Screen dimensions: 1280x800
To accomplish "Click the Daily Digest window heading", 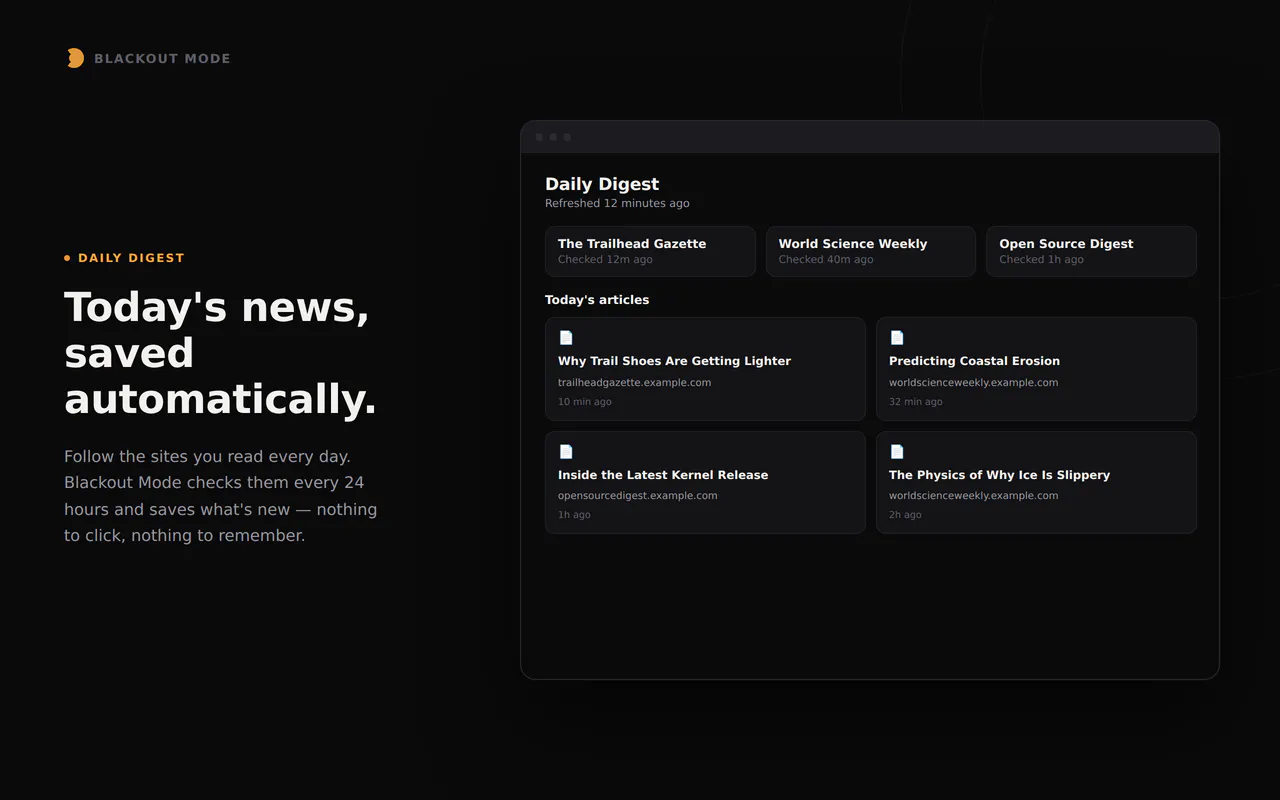I will point(602,184).
